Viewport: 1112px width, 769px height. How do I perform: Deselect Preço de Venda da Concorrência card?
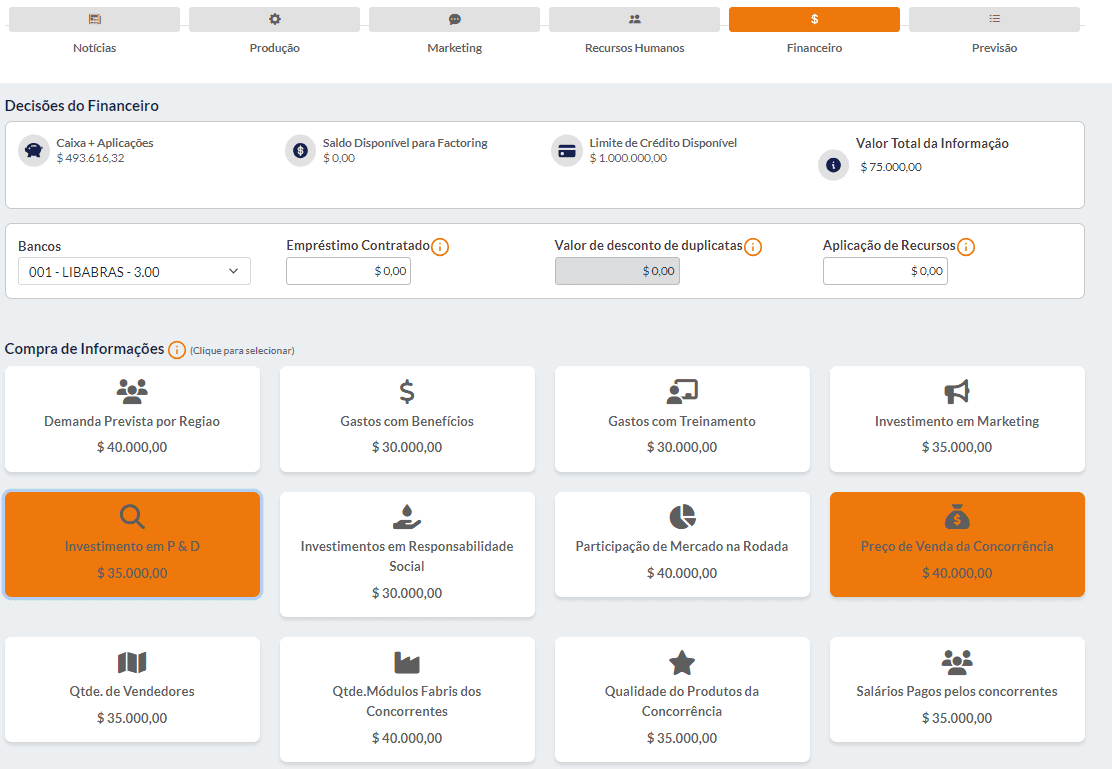(957, 544)
